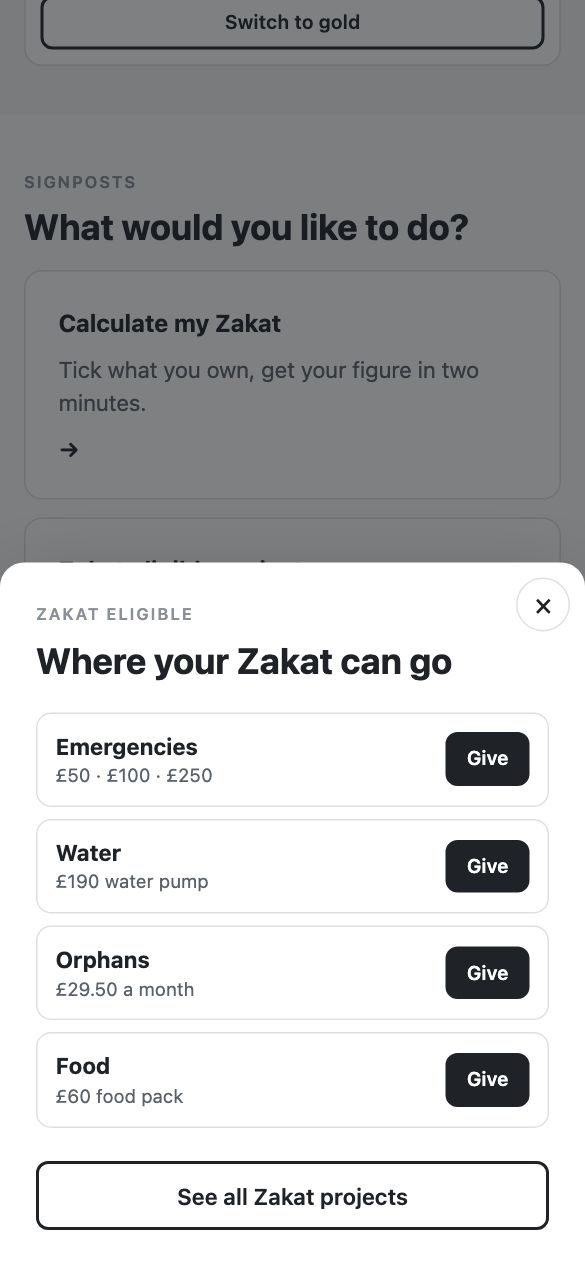This screenshot has height=1266, width=585.
Task: Click the £29.50 a month text
Action: (125, 989)
